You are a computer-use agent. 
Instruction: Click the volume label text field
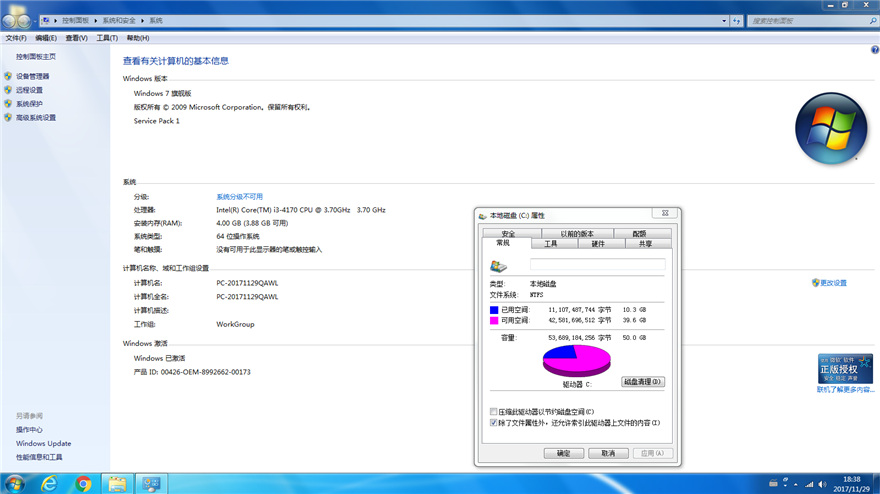click(x=598, y=264)
